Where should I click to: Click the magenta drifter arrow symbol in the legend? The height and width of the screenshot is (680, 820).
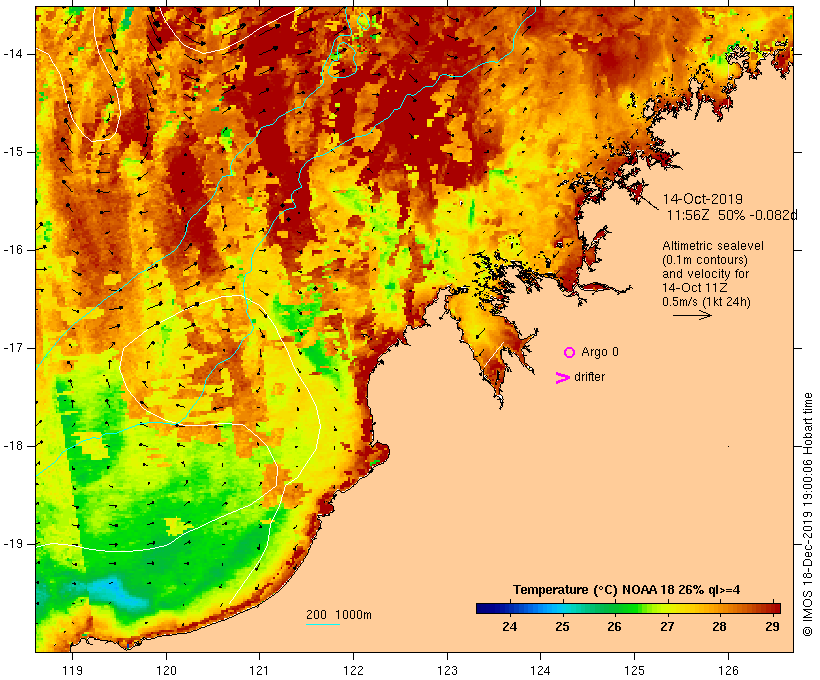563,378
